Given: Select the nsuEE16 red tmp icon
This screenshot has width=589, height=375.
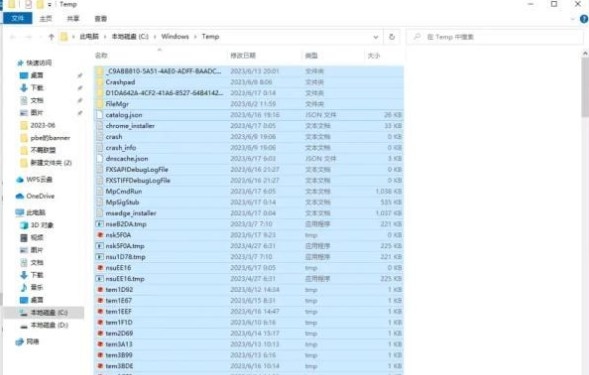Looking at the screenshot, I should click(100, 268).
